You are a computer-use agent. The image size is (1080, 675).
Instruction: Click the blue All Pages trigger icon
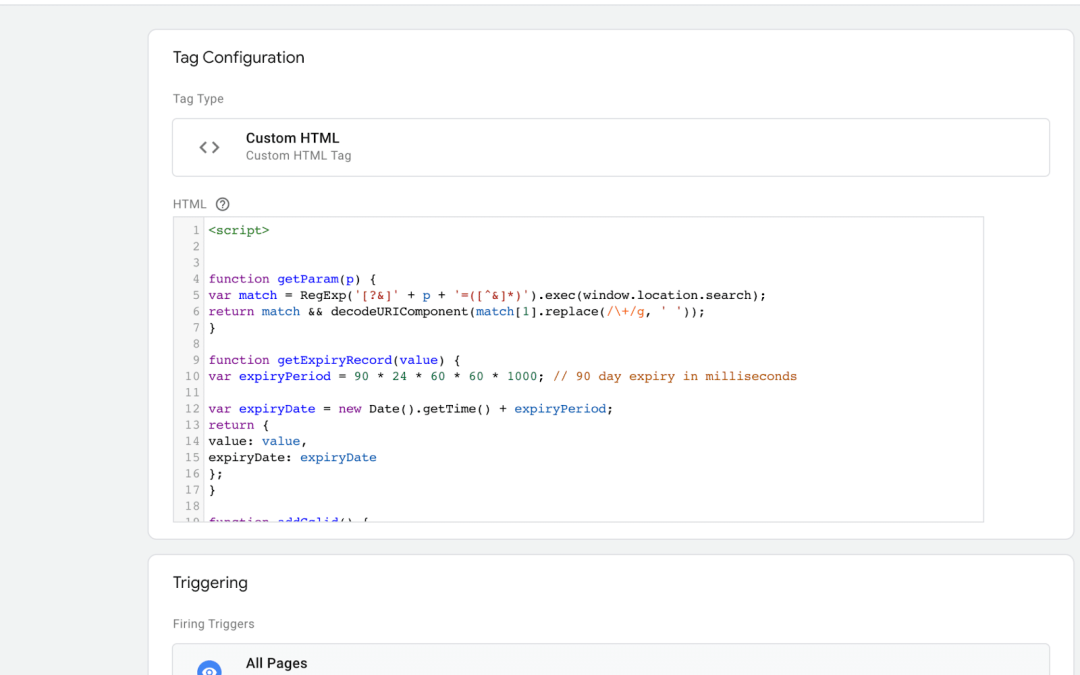[x=209, y=667]
